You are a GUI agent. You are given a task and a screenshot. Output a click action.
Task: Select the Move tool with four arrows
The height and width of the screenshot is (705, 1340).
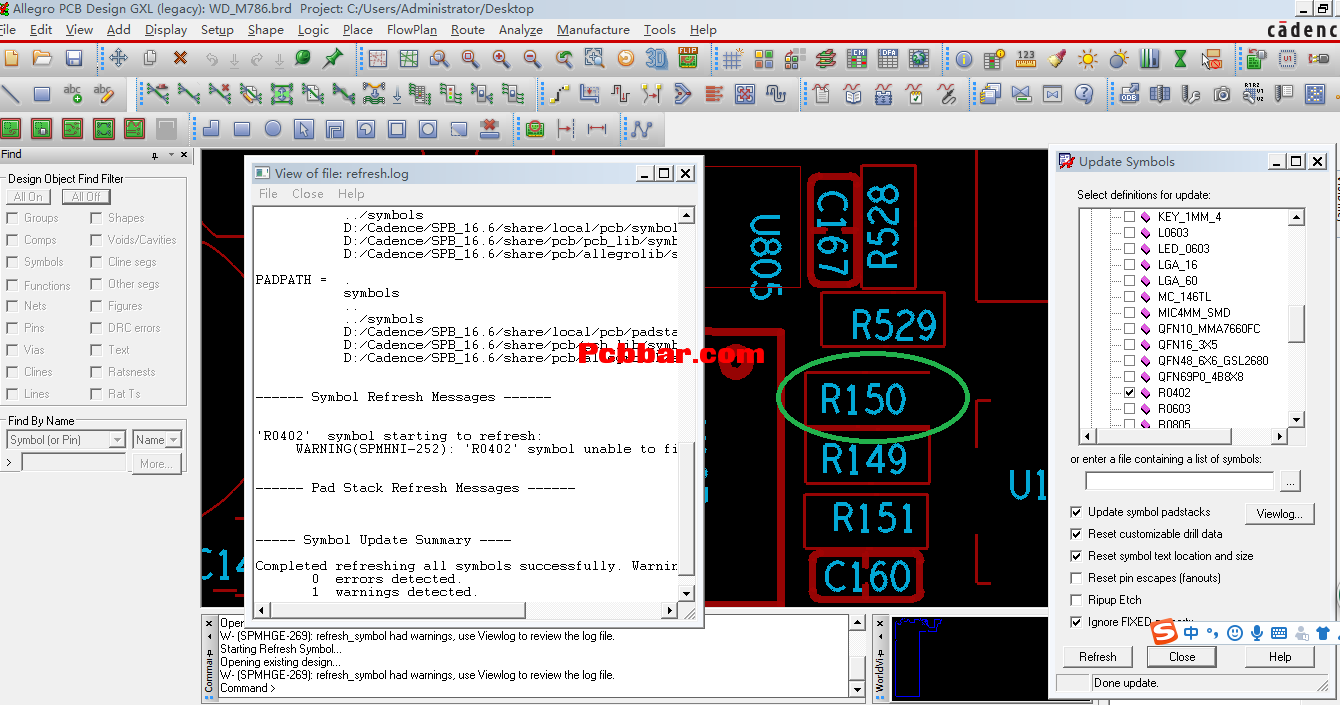coord(118,58)
